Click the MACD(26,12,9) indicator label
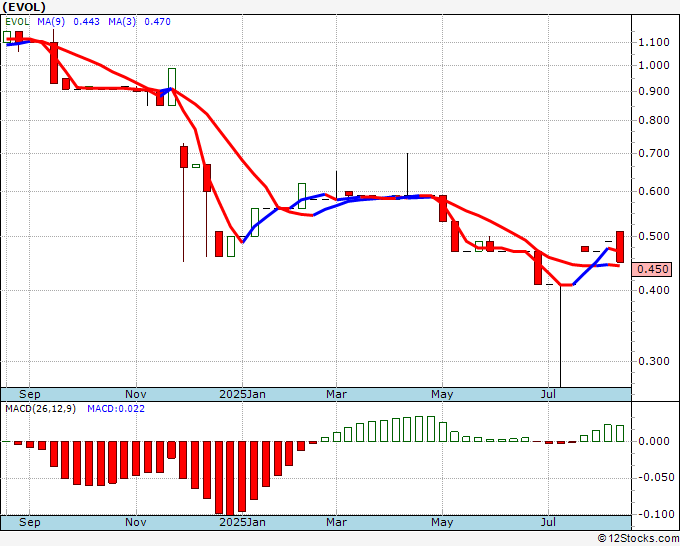This screenshot has width=680, height=546. tap(40, 409)
